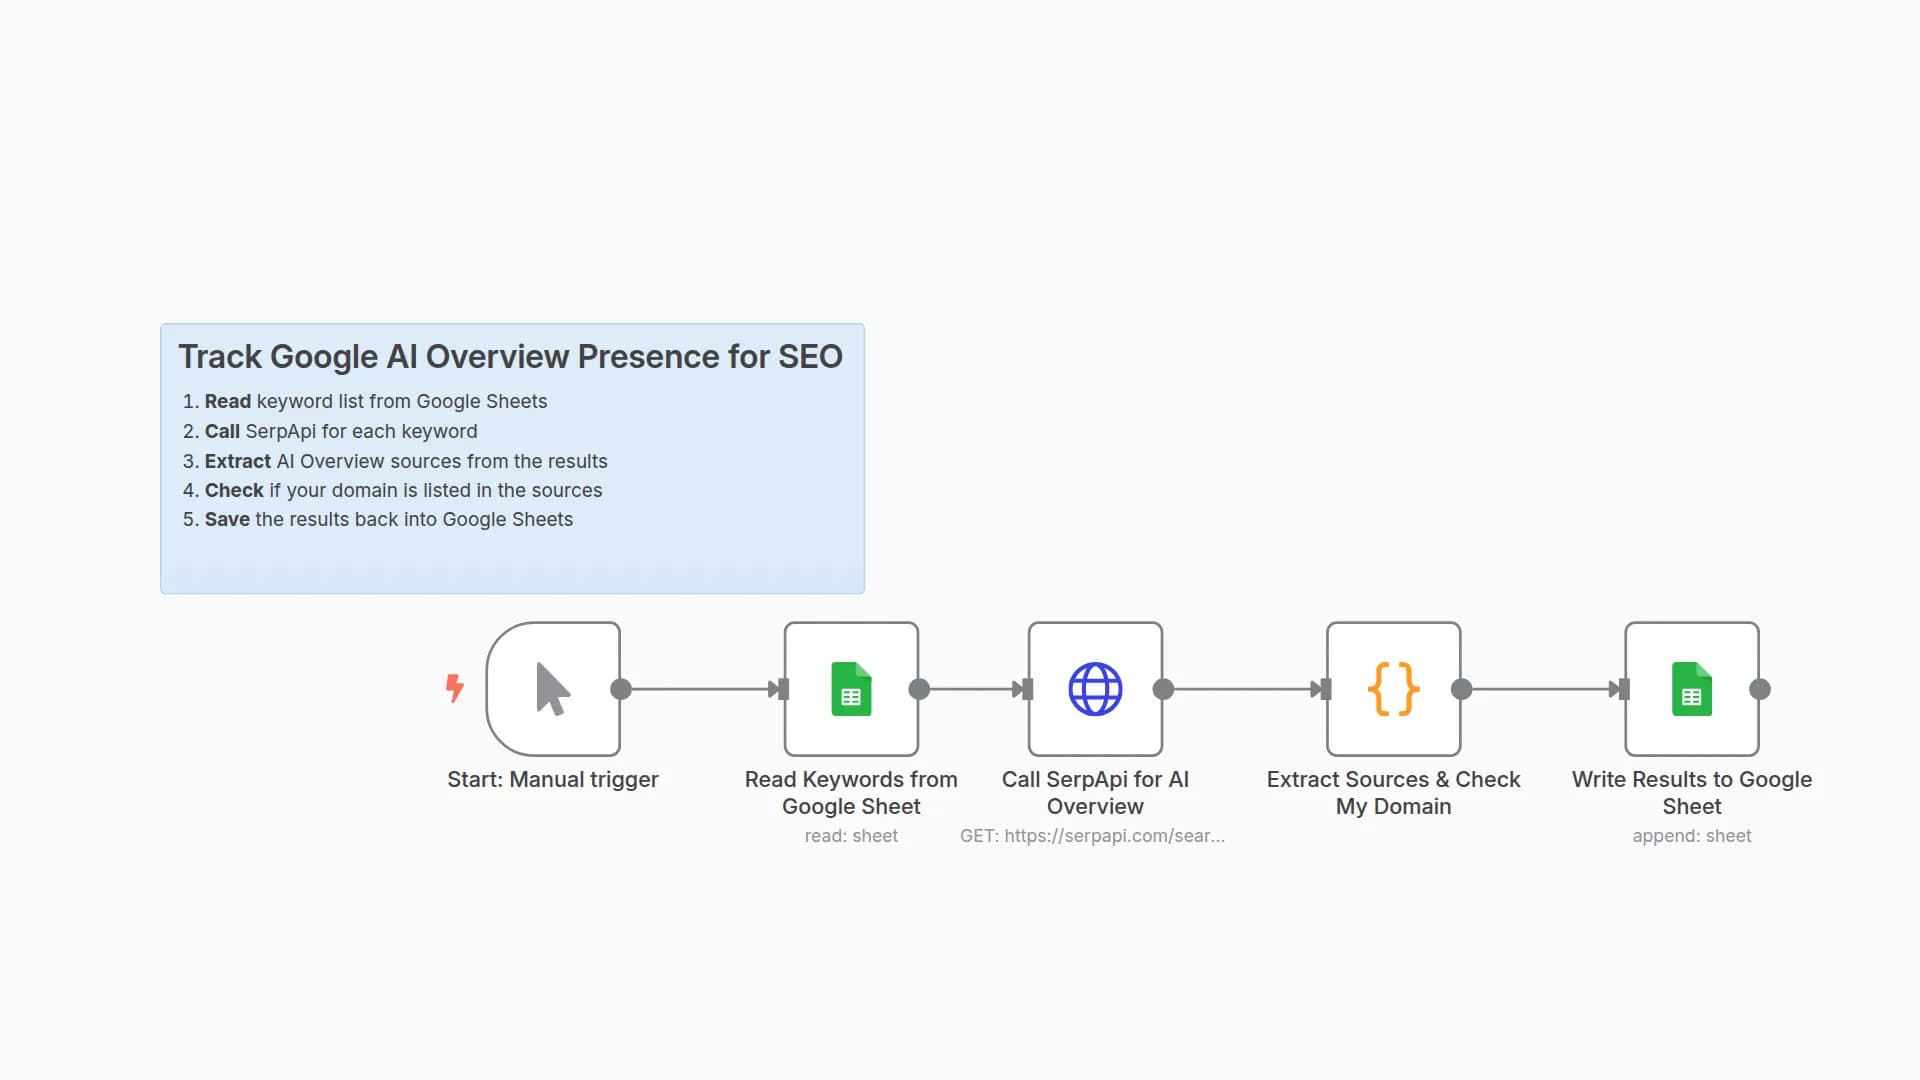Open the Read Keywords Google Sheets node
Screen dimensions: 1920x1080
(x=851, y=689)
